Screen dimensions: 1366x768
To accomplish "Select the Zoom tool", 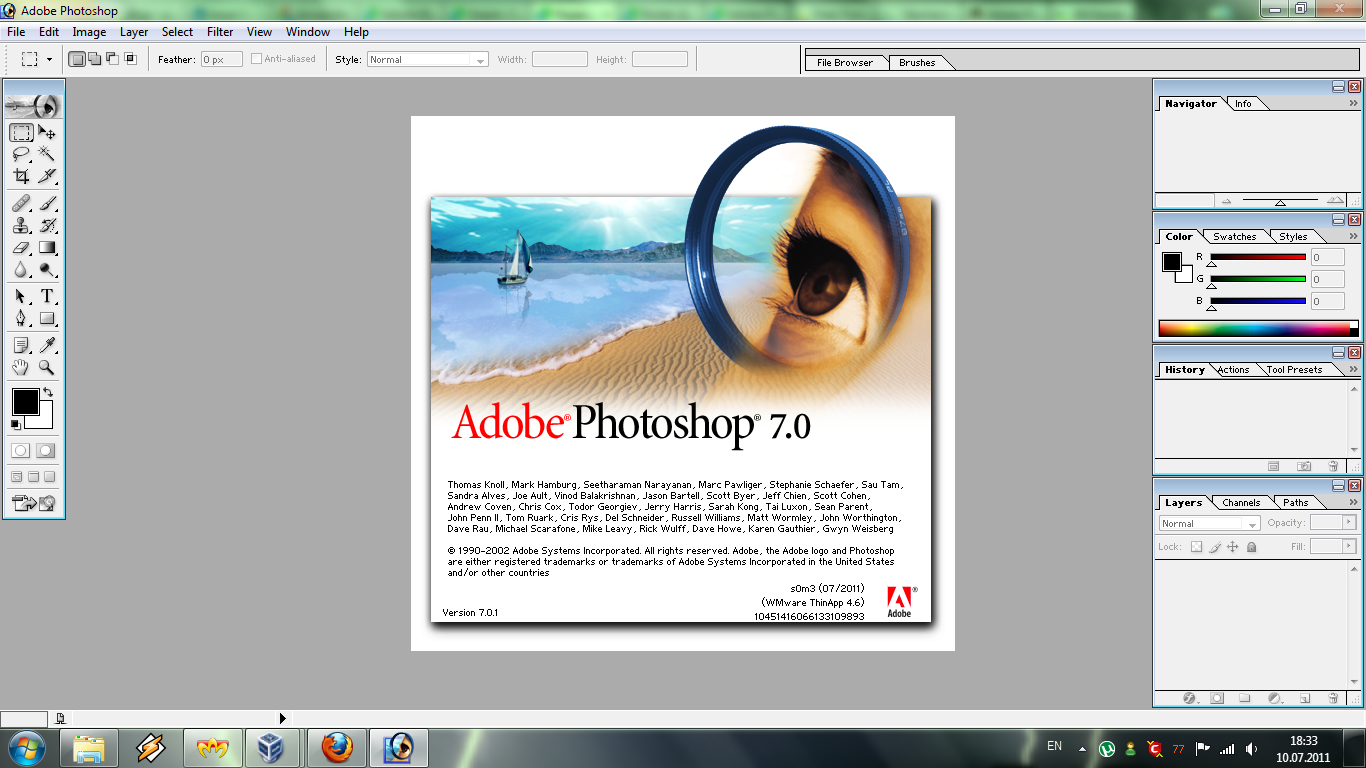I will click(x=47, y=368).
